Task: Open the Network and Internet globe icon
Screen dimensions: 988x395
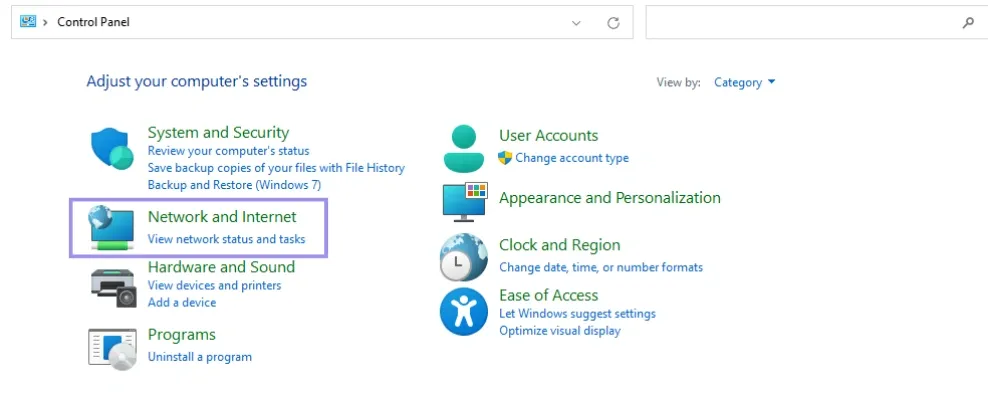Action: click(x=112, y=227)
